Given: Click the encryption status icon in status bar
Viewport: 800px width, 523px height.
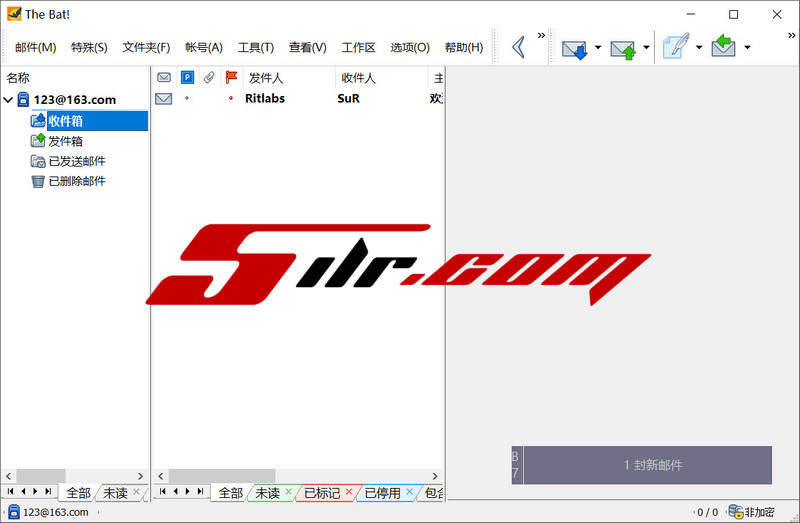Looking at the screenshot, I should 735,512.
